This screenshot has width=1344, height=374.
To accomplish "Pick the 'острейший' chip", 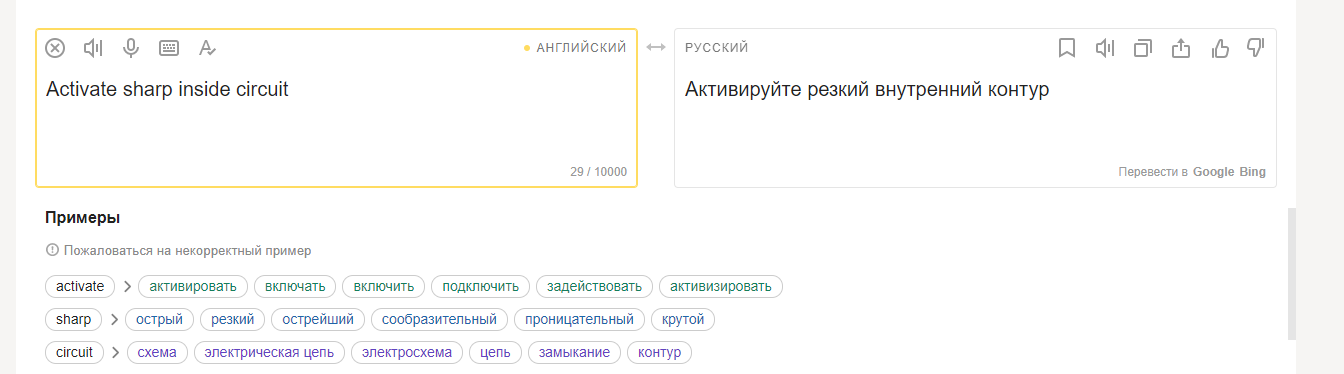I will [x=319, y=319].
